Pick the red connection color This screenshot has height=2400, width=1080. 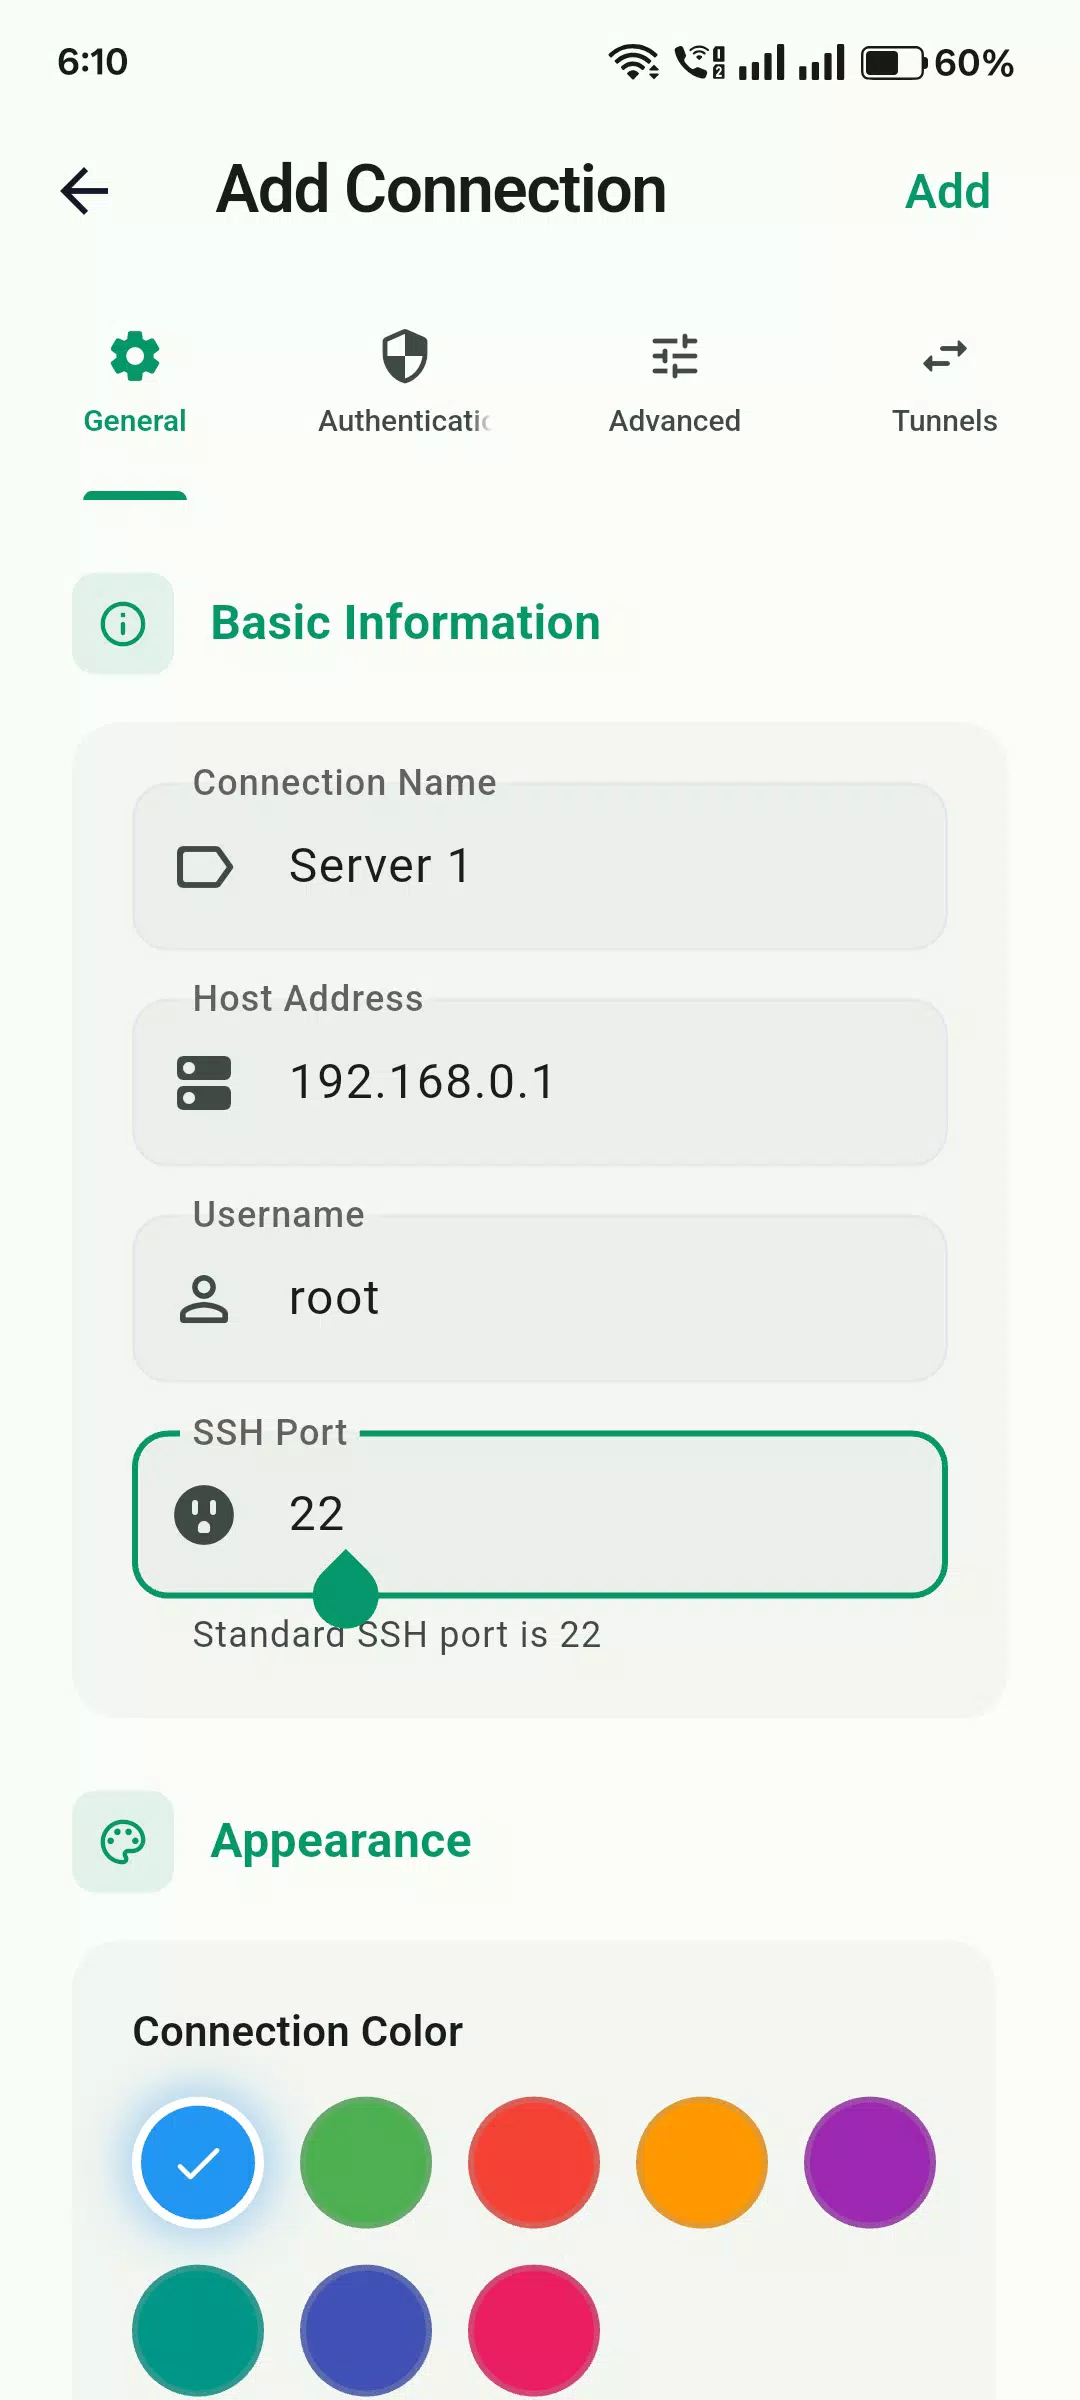click(534, 2163)
